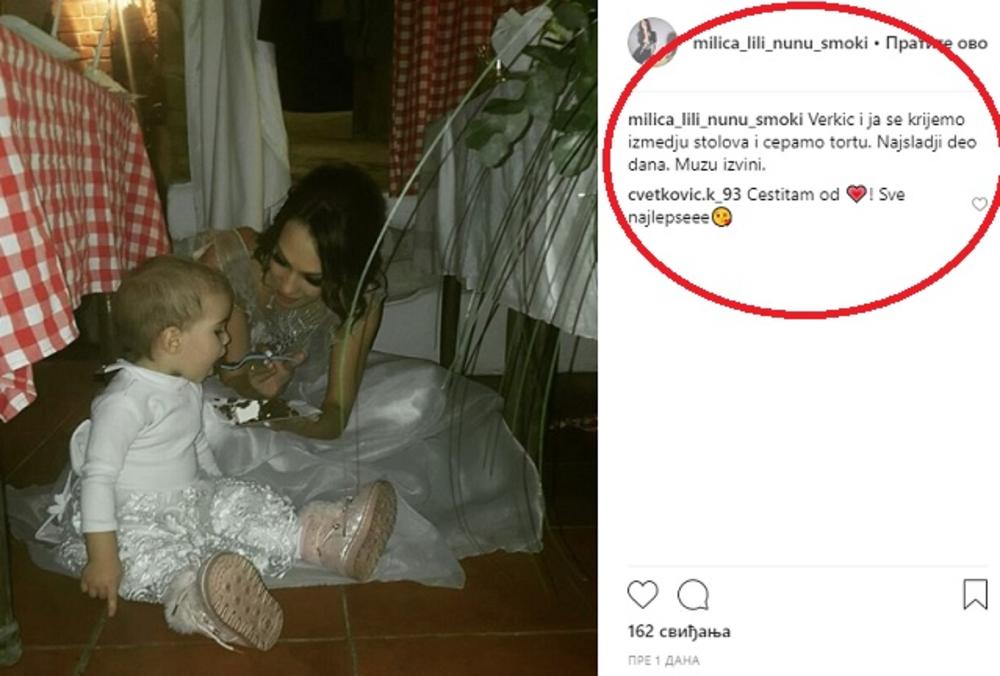1000x676 pixels.
Task: Click the ПРЕ 1 ДАНА timestamp
Action: (663, 660)
